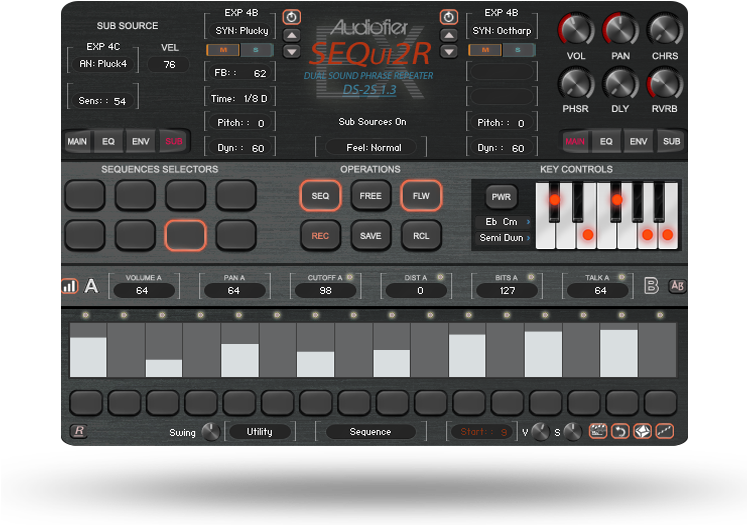Expand the Eb Cm key selector
The image size is (747, 525).
(504, 222)
